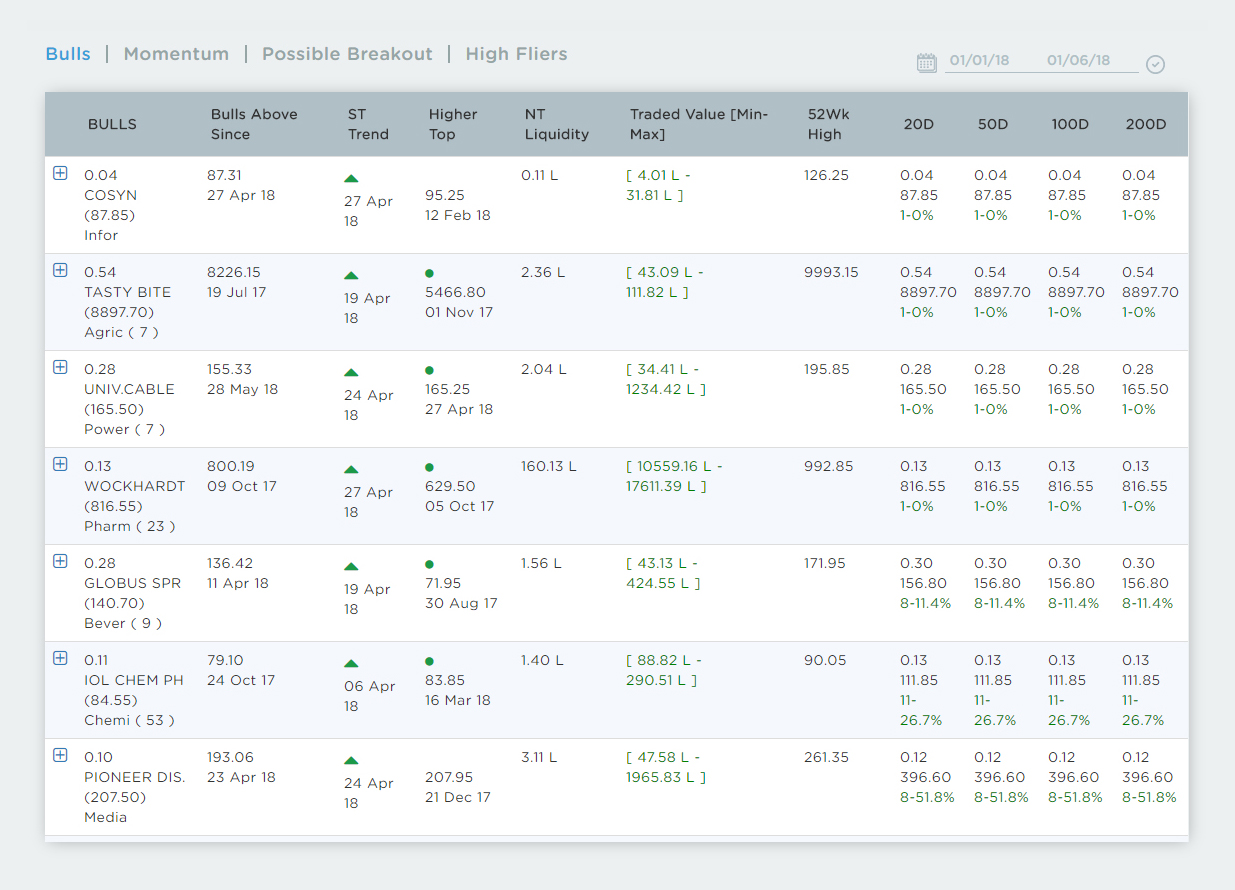Image resolution: width=1235 pixels, height=890 pixels.
Task: Sort by 100D column header
Action: pyautogui.click(x=1070, y=125)
